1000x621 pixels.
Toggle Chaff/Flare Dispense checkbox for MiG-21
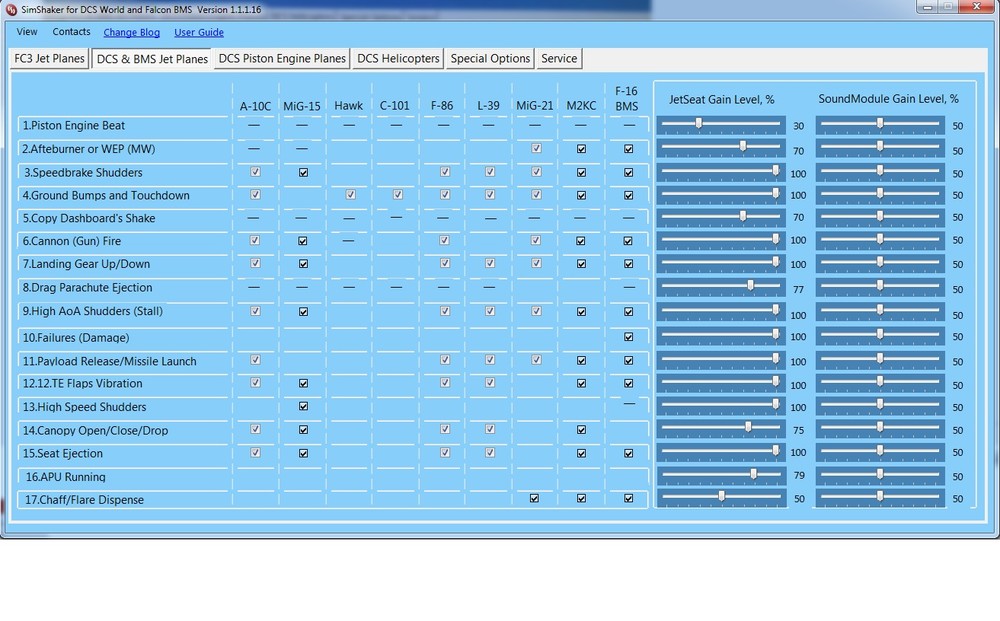point(535,498)
